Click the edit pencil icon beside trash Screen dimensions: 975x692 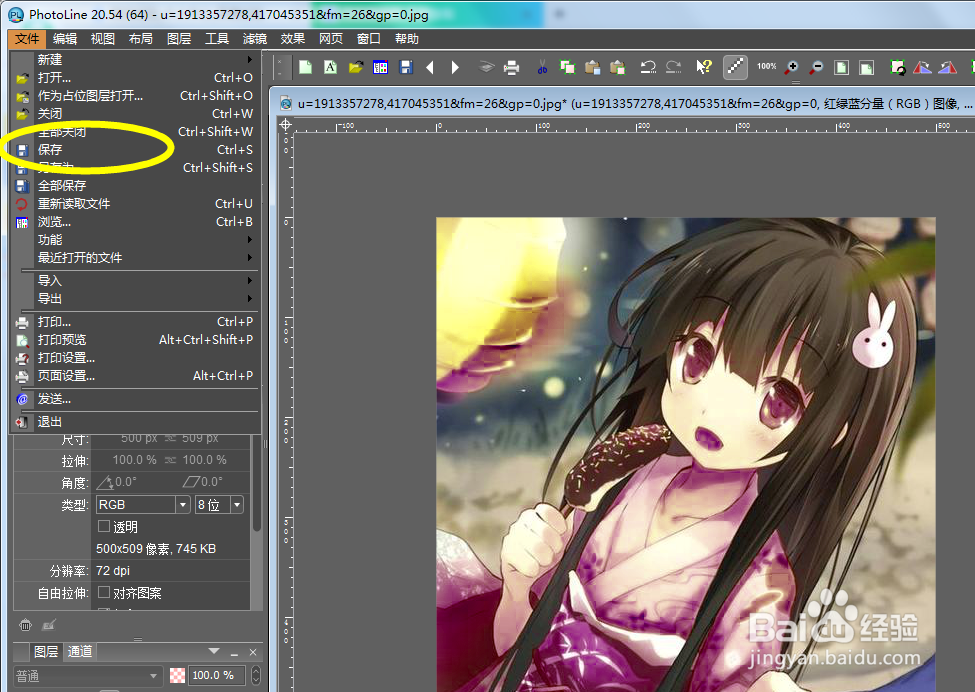49,625
